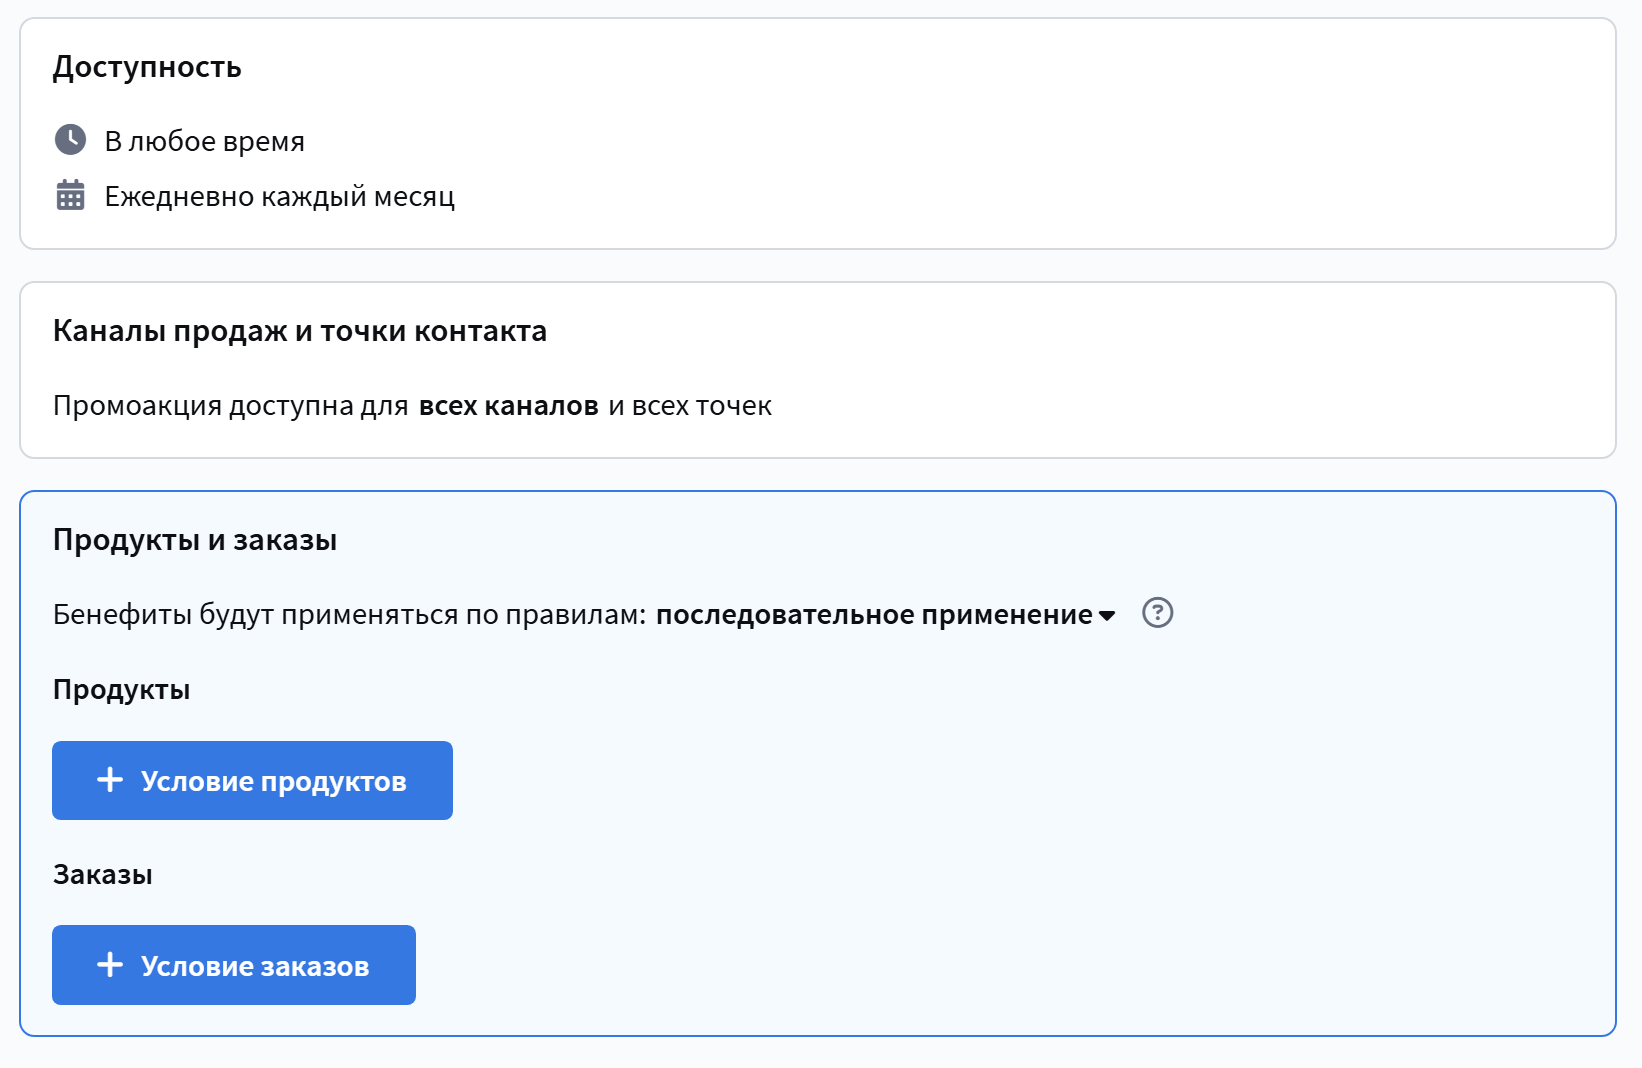
Task: Click the 'Заказы' subsection label
Action: pos(102,875)
